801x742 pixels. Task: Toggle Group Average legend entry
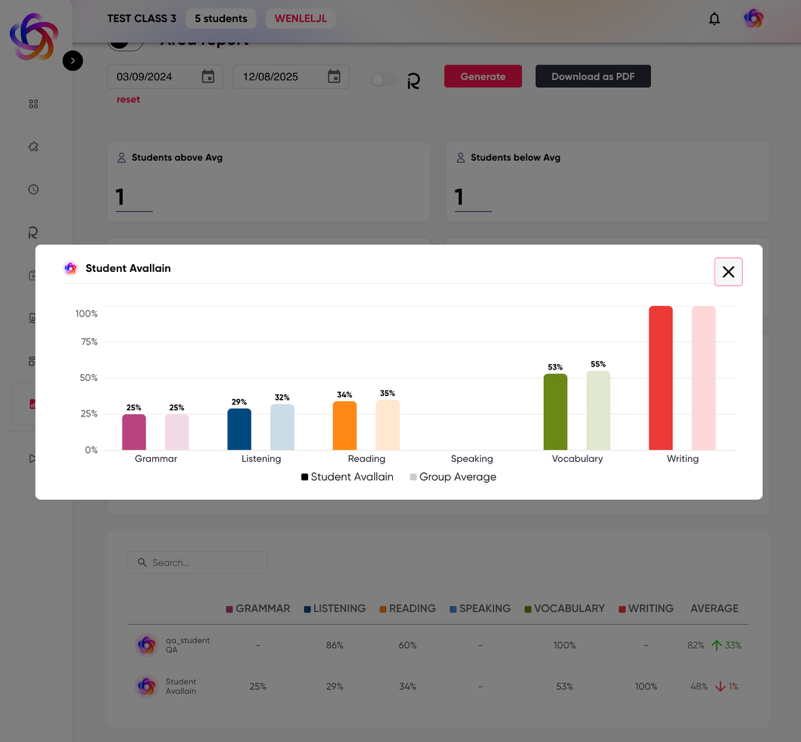(453, 477)
